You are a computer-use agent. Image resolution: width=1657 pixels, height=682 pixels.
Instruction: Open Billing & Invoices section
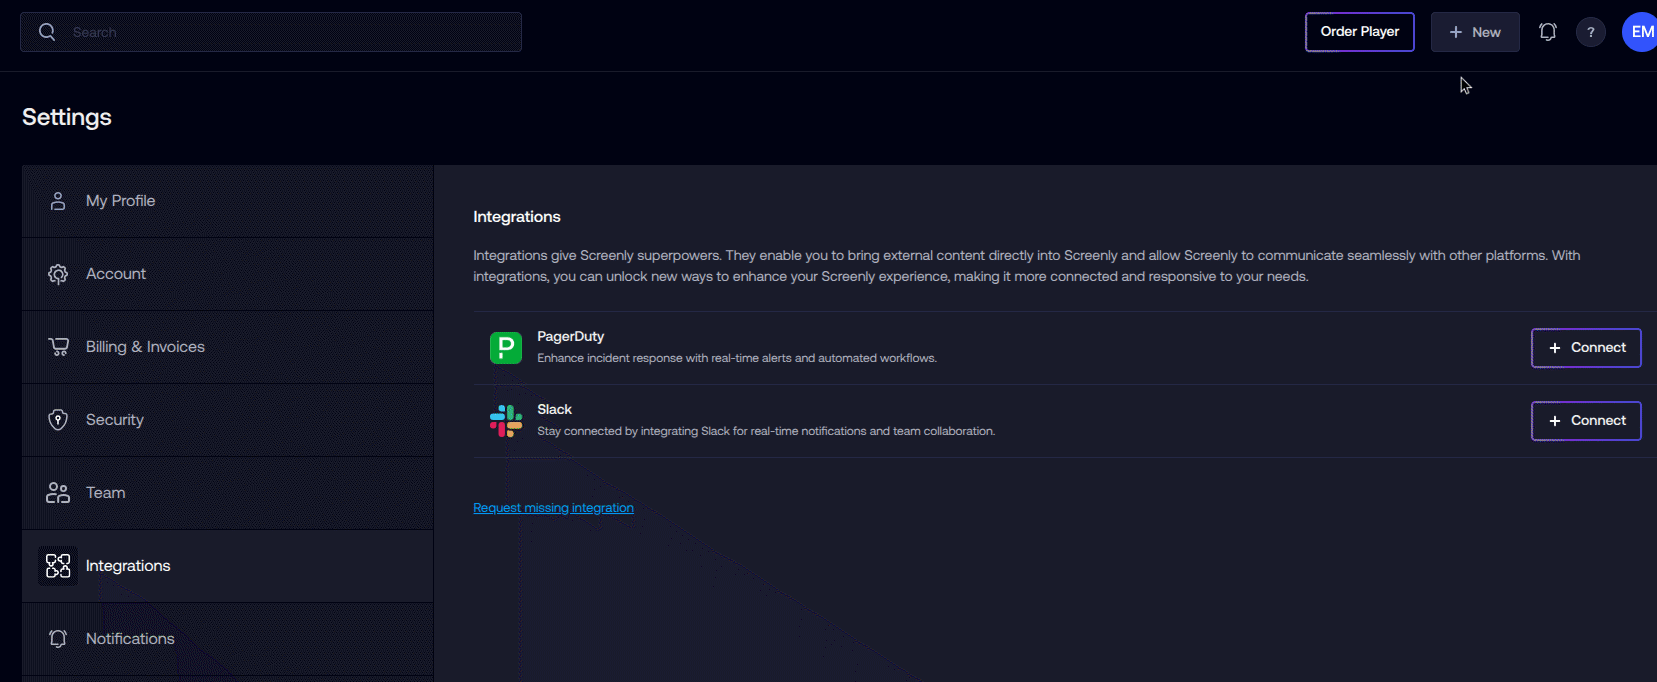(x=228, y=347)
